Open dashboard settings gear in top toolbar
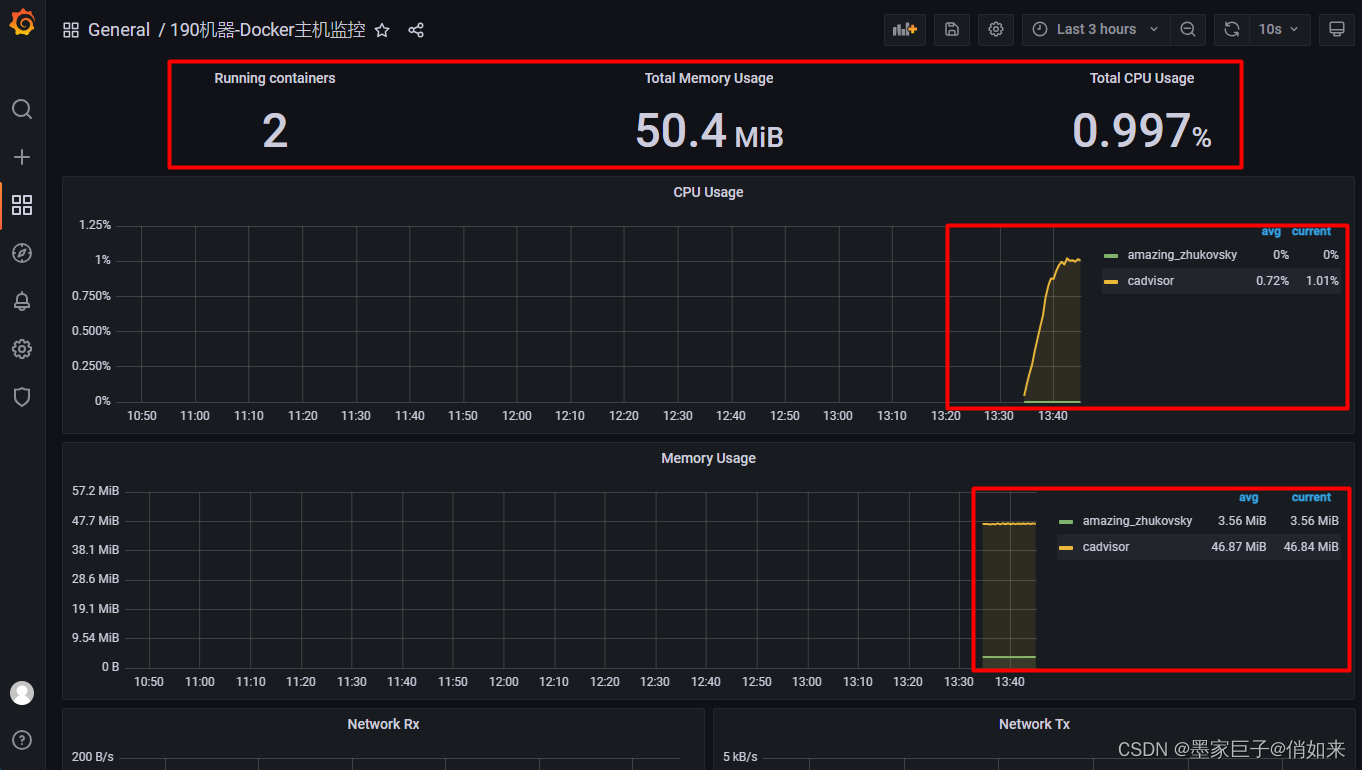Image resolution: width=1362 pixels, height=770 pixels. (996, 29)
